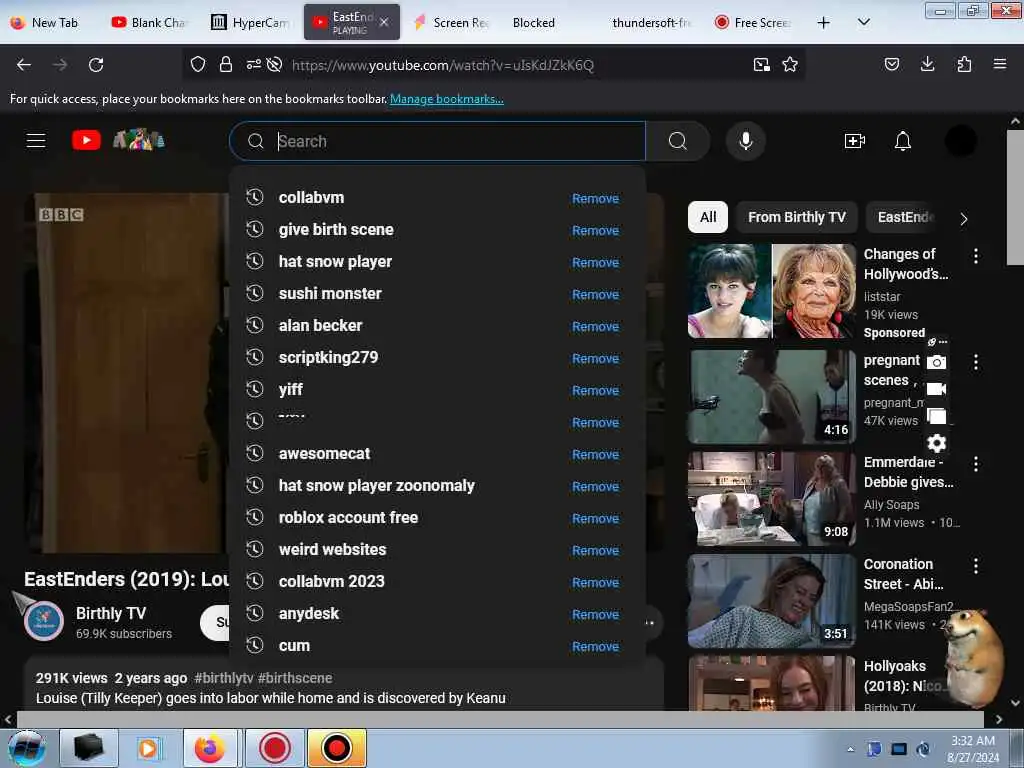Viewport: 1024px width, 768px height.
Task: Click the Birthly TV channel name
Action: point(110,613)
